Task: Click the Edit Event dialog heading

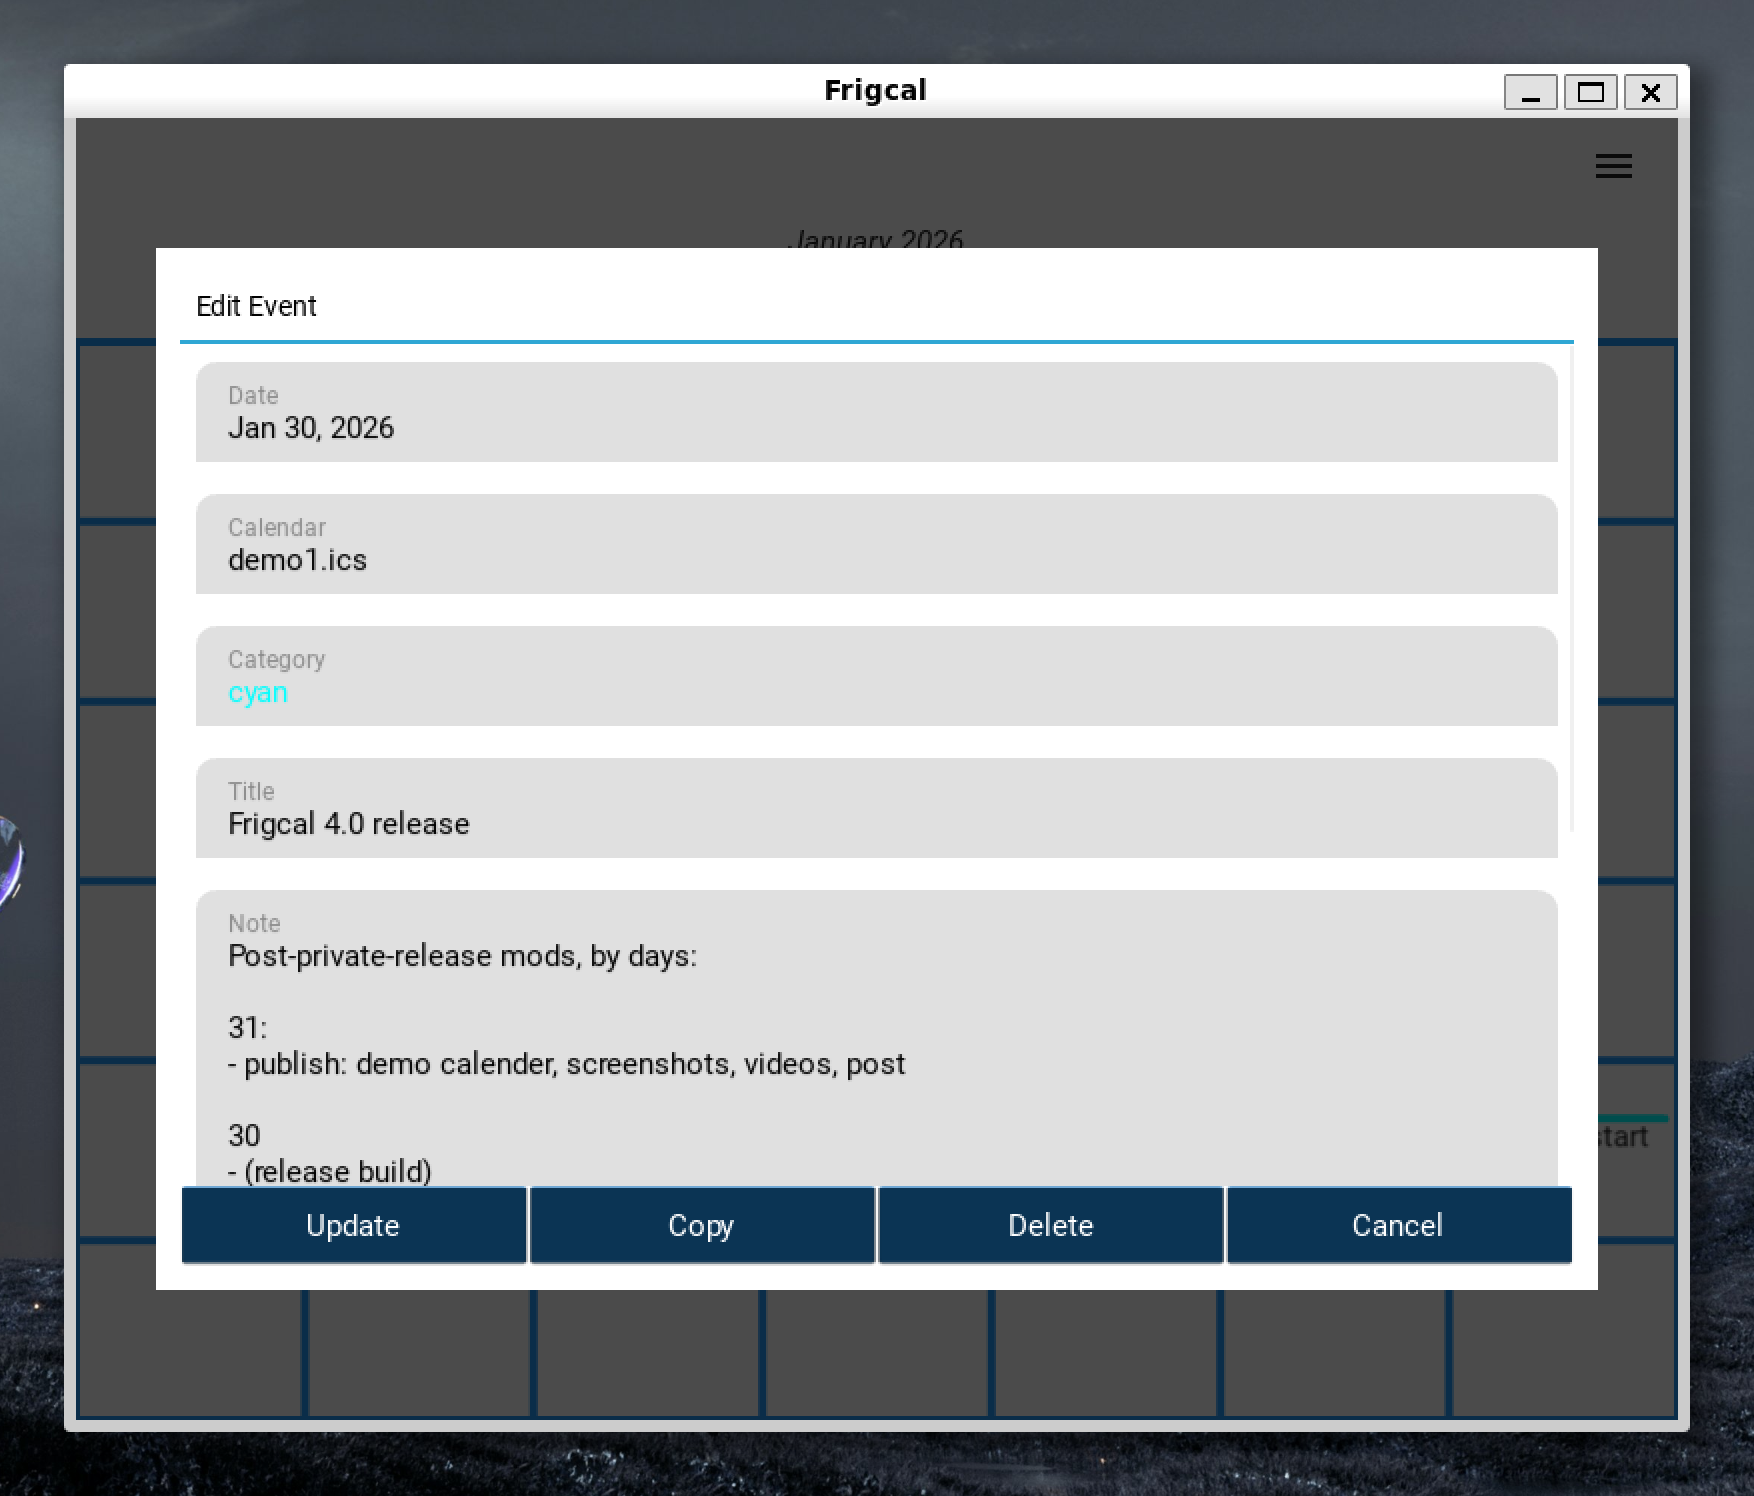Action: pyautogui.click(x=256, y=306)
